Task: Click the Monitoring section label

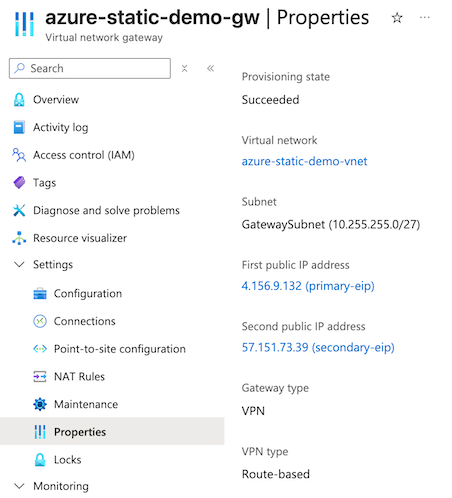Action: (61, 486)
